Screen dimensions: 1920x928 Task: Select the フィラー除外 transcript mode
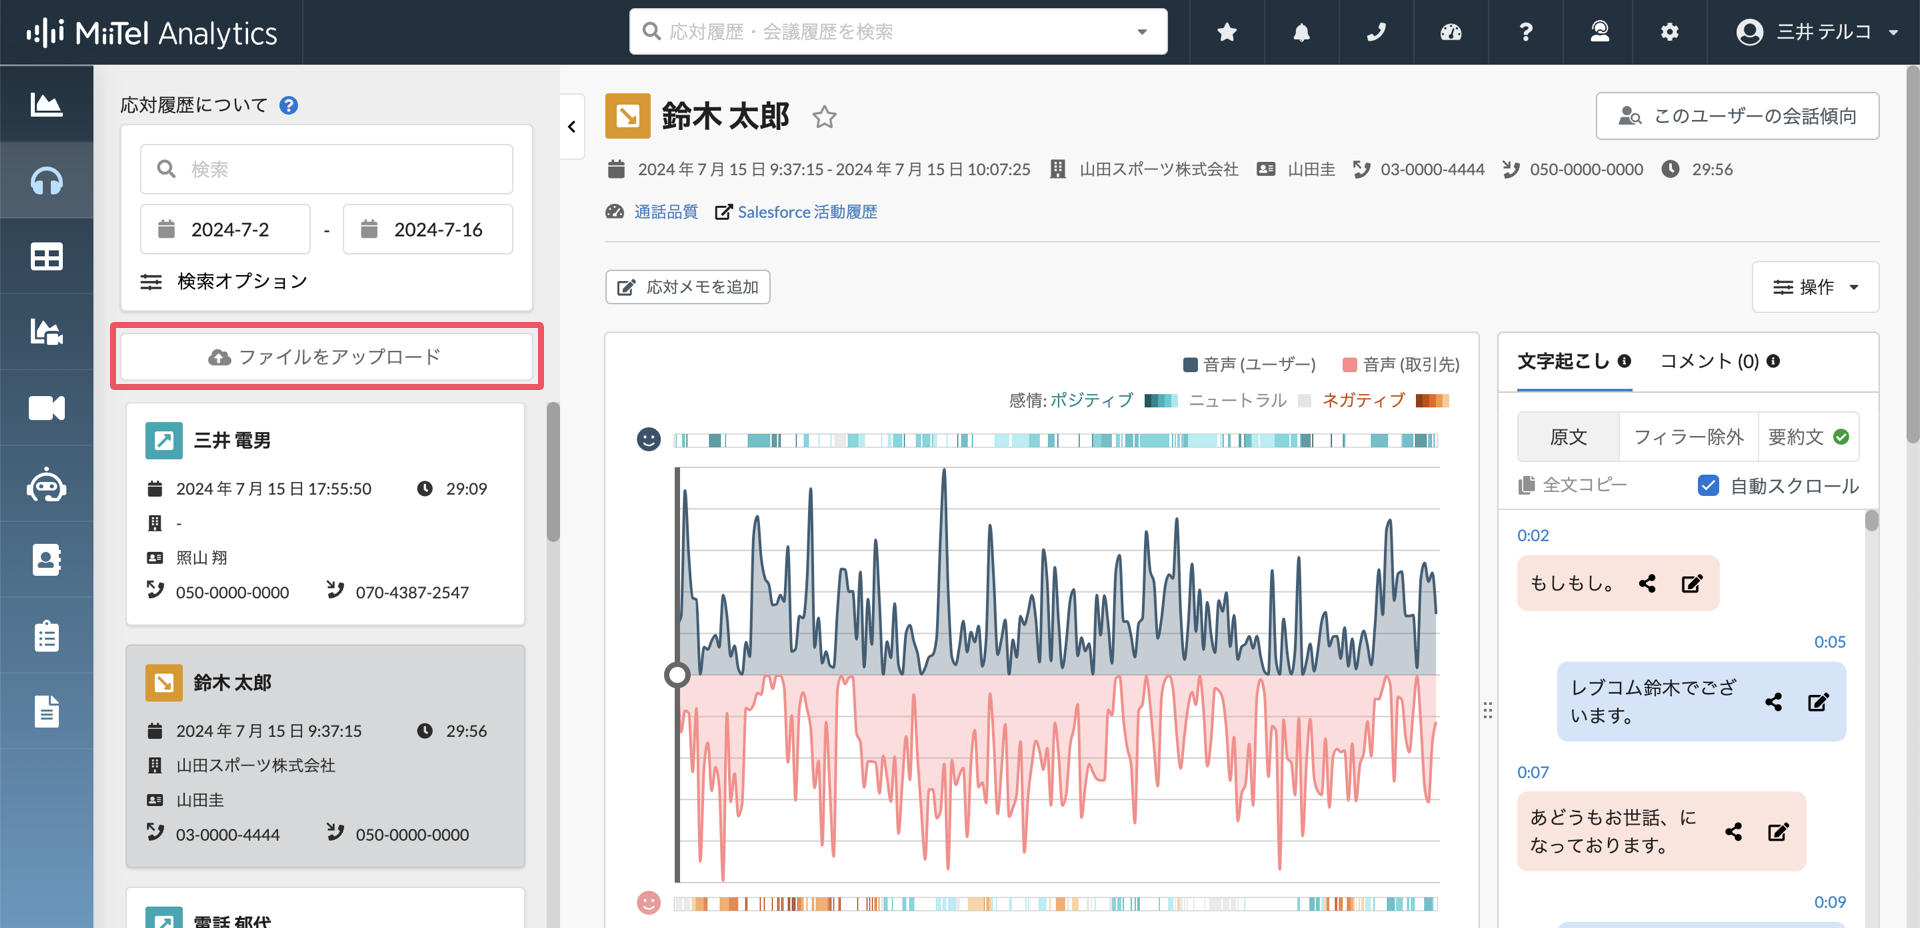[1688, 437]
